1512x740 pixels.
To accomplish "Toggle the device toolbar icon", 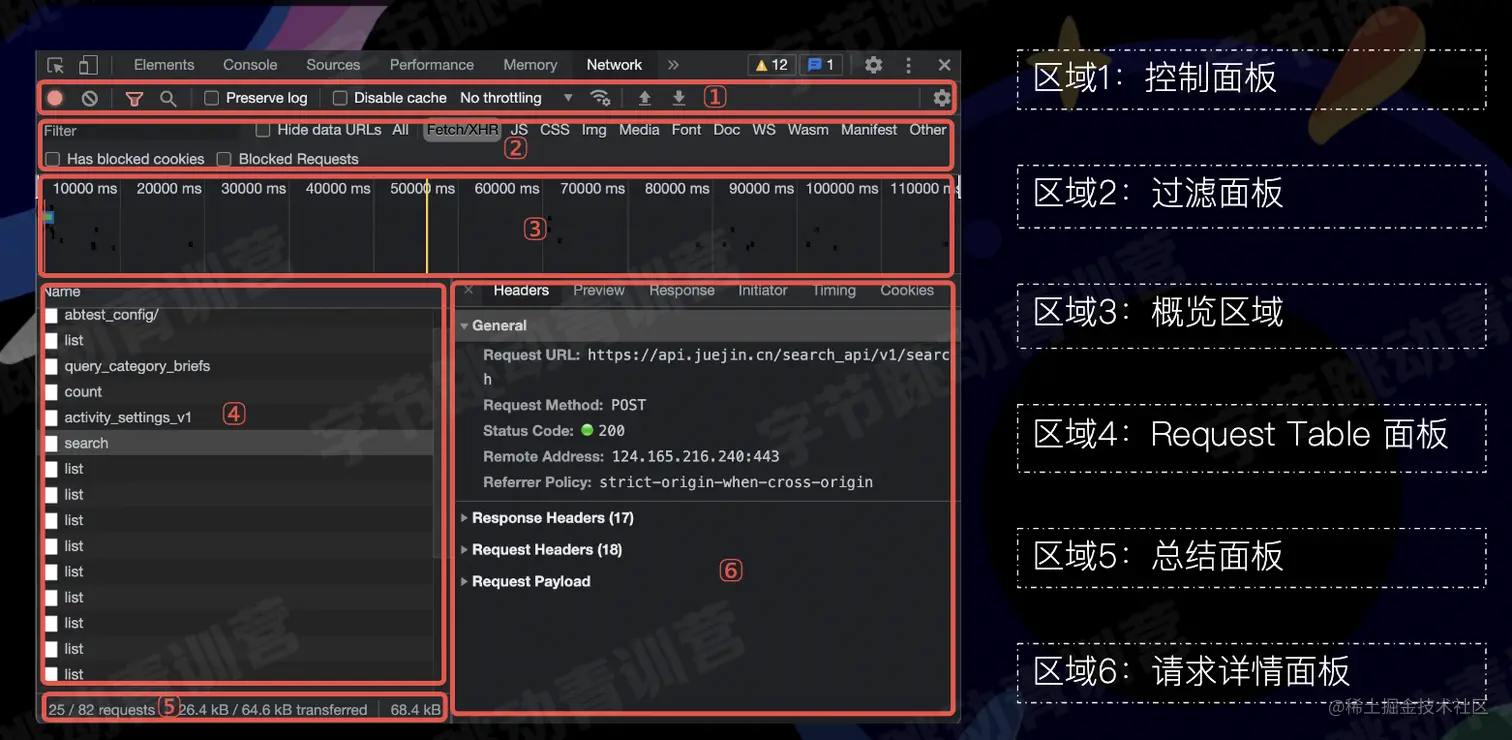I will point(88,65).
